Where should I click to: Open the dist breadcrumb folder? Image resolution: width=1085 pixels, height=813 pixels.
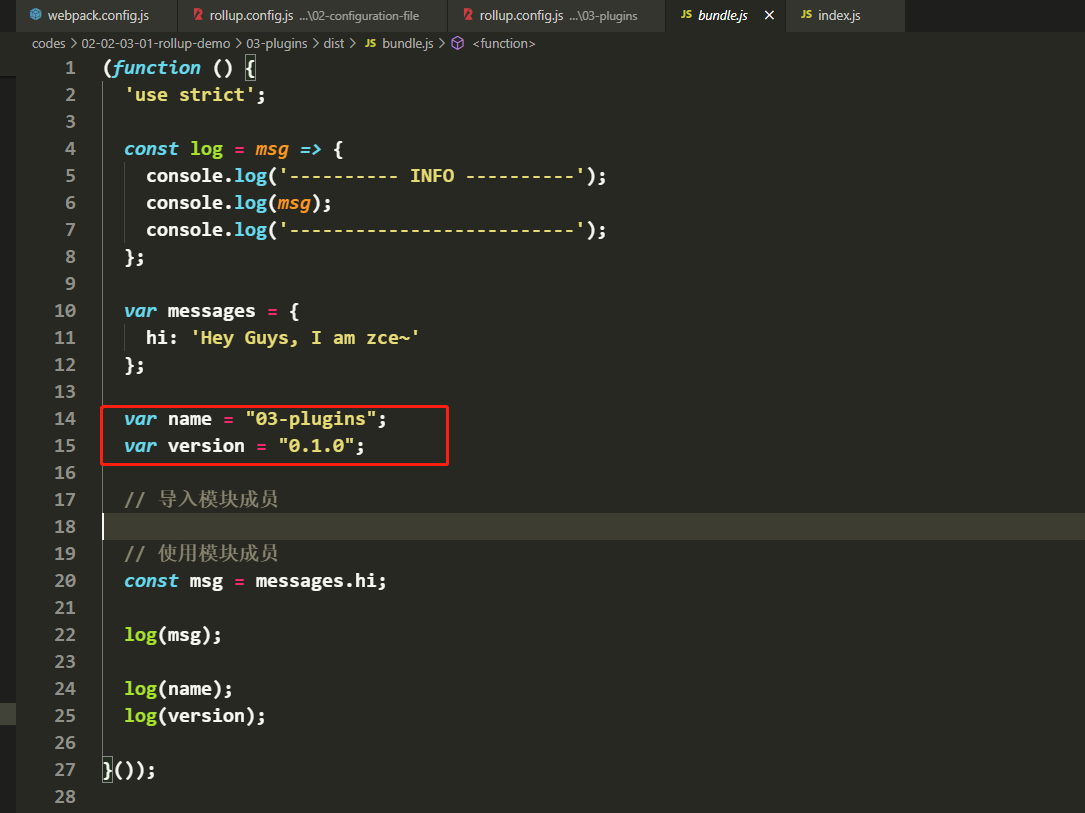(334, 44)
